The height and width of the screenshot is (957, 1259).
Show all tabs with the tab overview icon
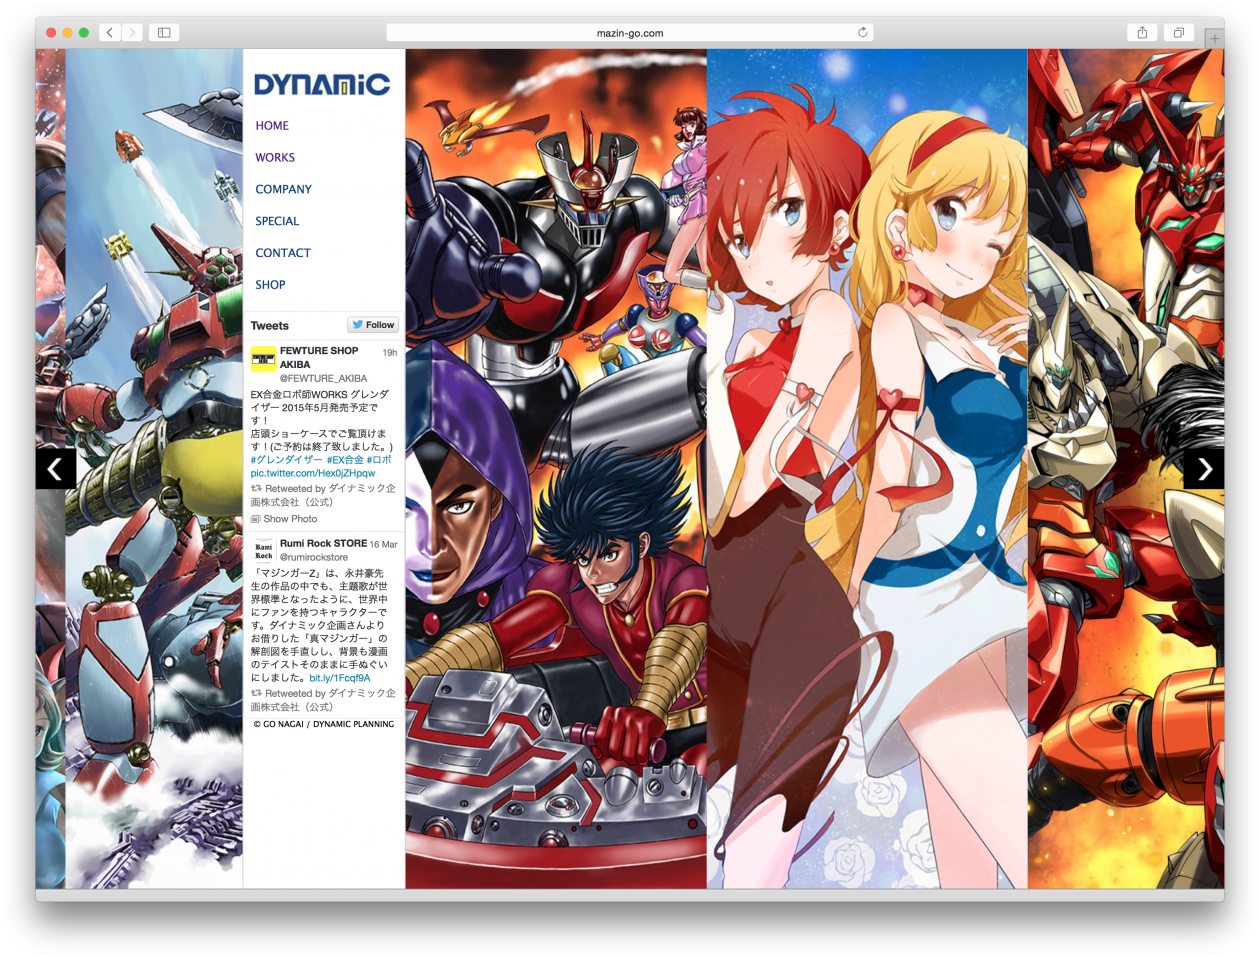point(1178,32)
